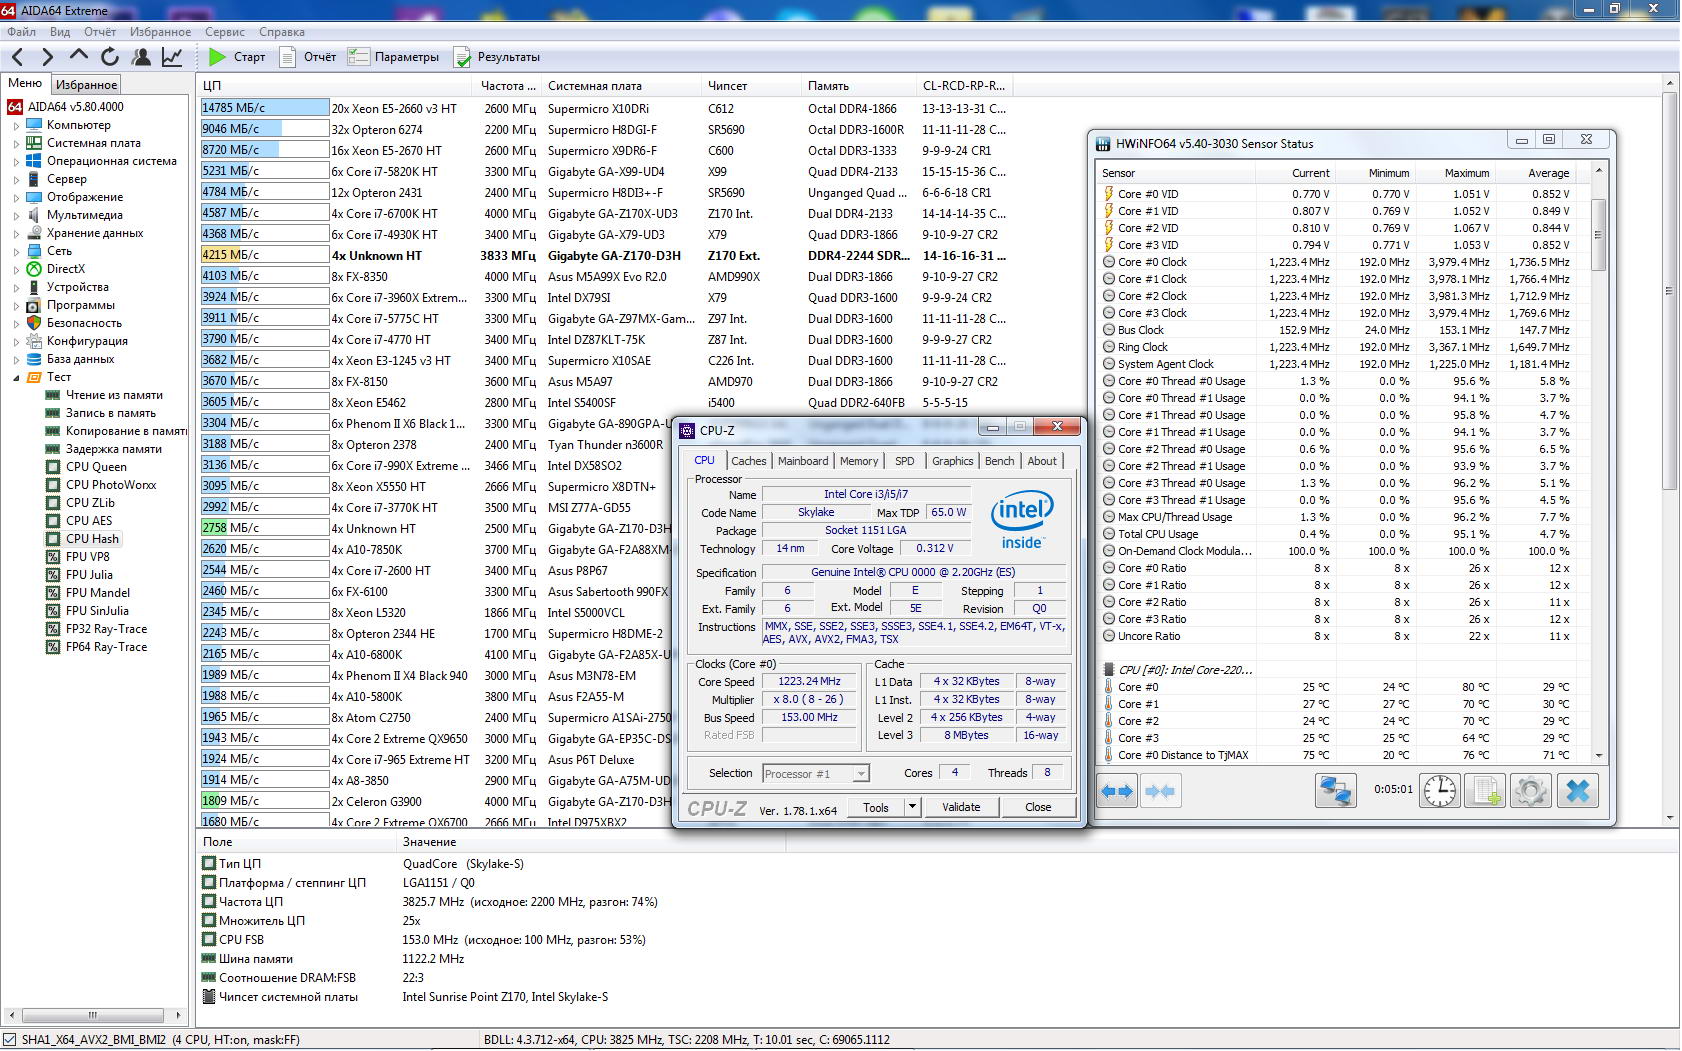The height and width of the screenshot is (1051, 1682).
Task: Open HWiNFO sensor settings gear
Action: (x=1531, y=791)
